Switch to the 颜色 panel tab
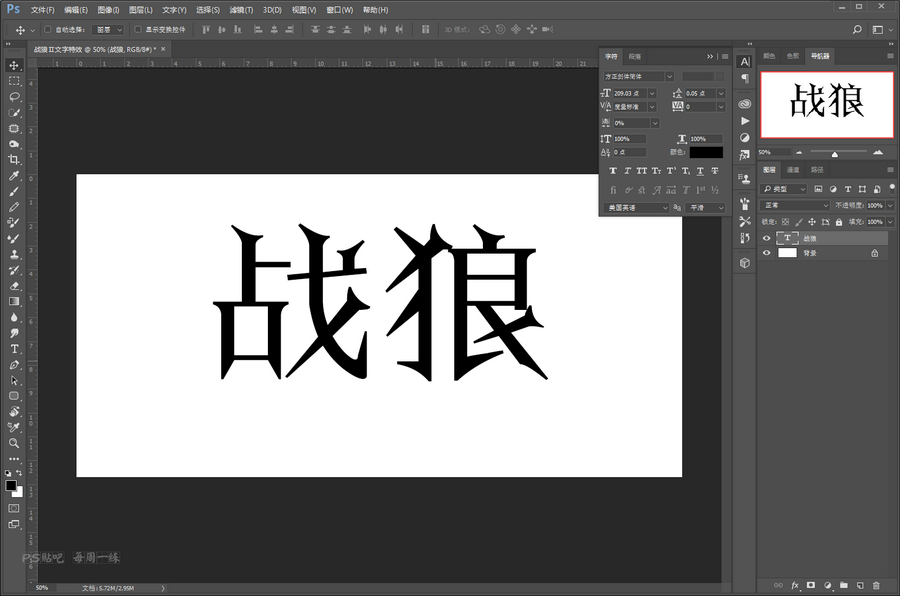This screenshot has height=596, width=900. tap(769, 56)
